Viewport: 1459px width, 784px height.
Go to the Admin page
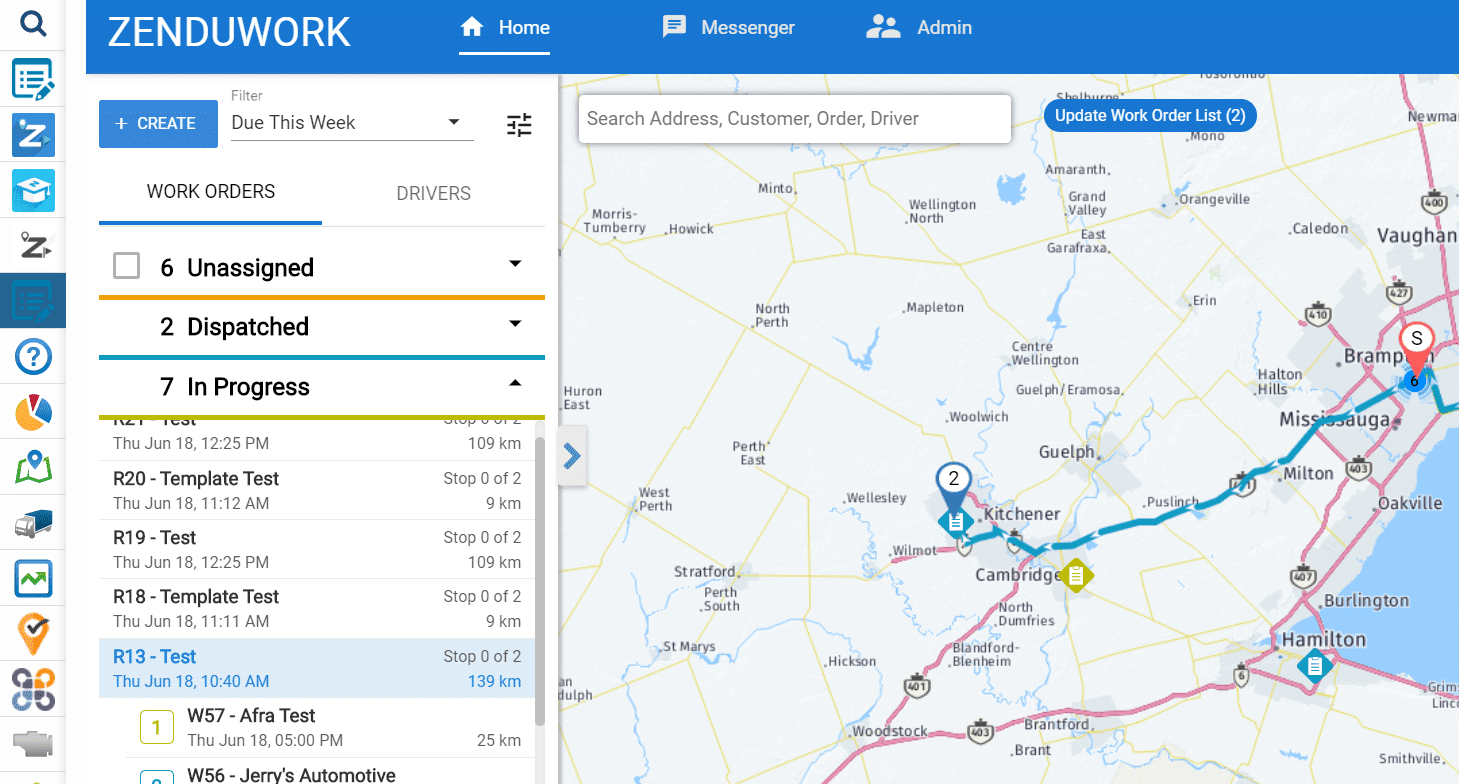click(919, 28)
